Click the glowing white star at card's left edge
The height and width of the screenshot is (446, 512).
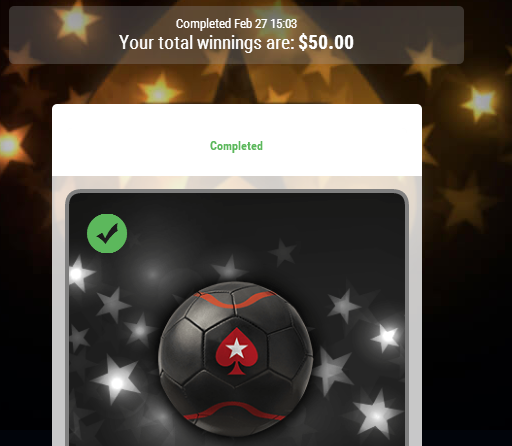77,274
